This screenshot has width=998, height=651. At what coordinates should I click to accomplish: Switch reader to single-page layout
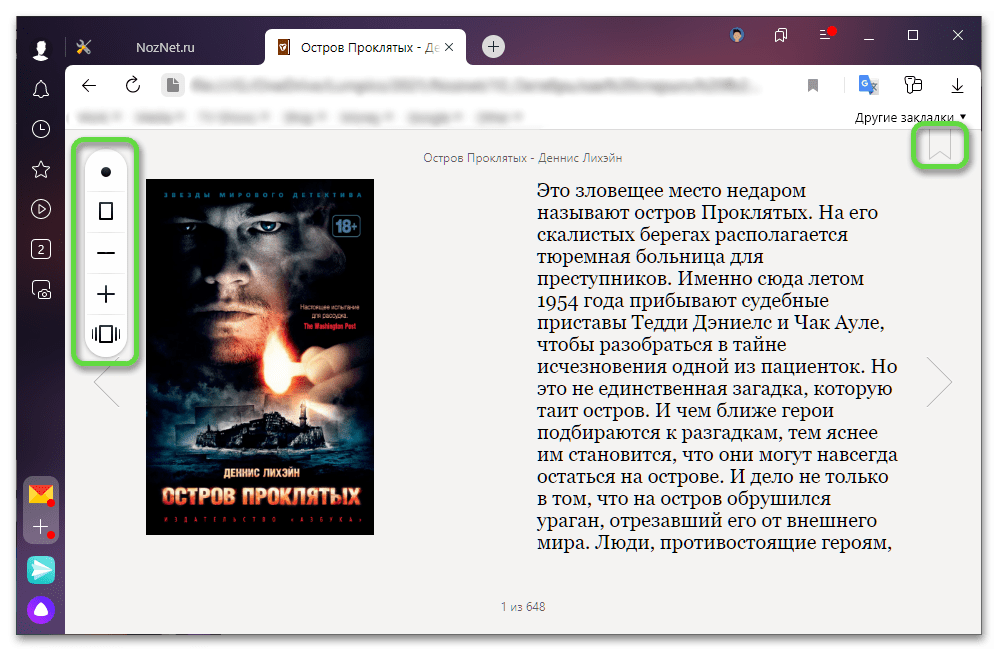tap(106, 212)
